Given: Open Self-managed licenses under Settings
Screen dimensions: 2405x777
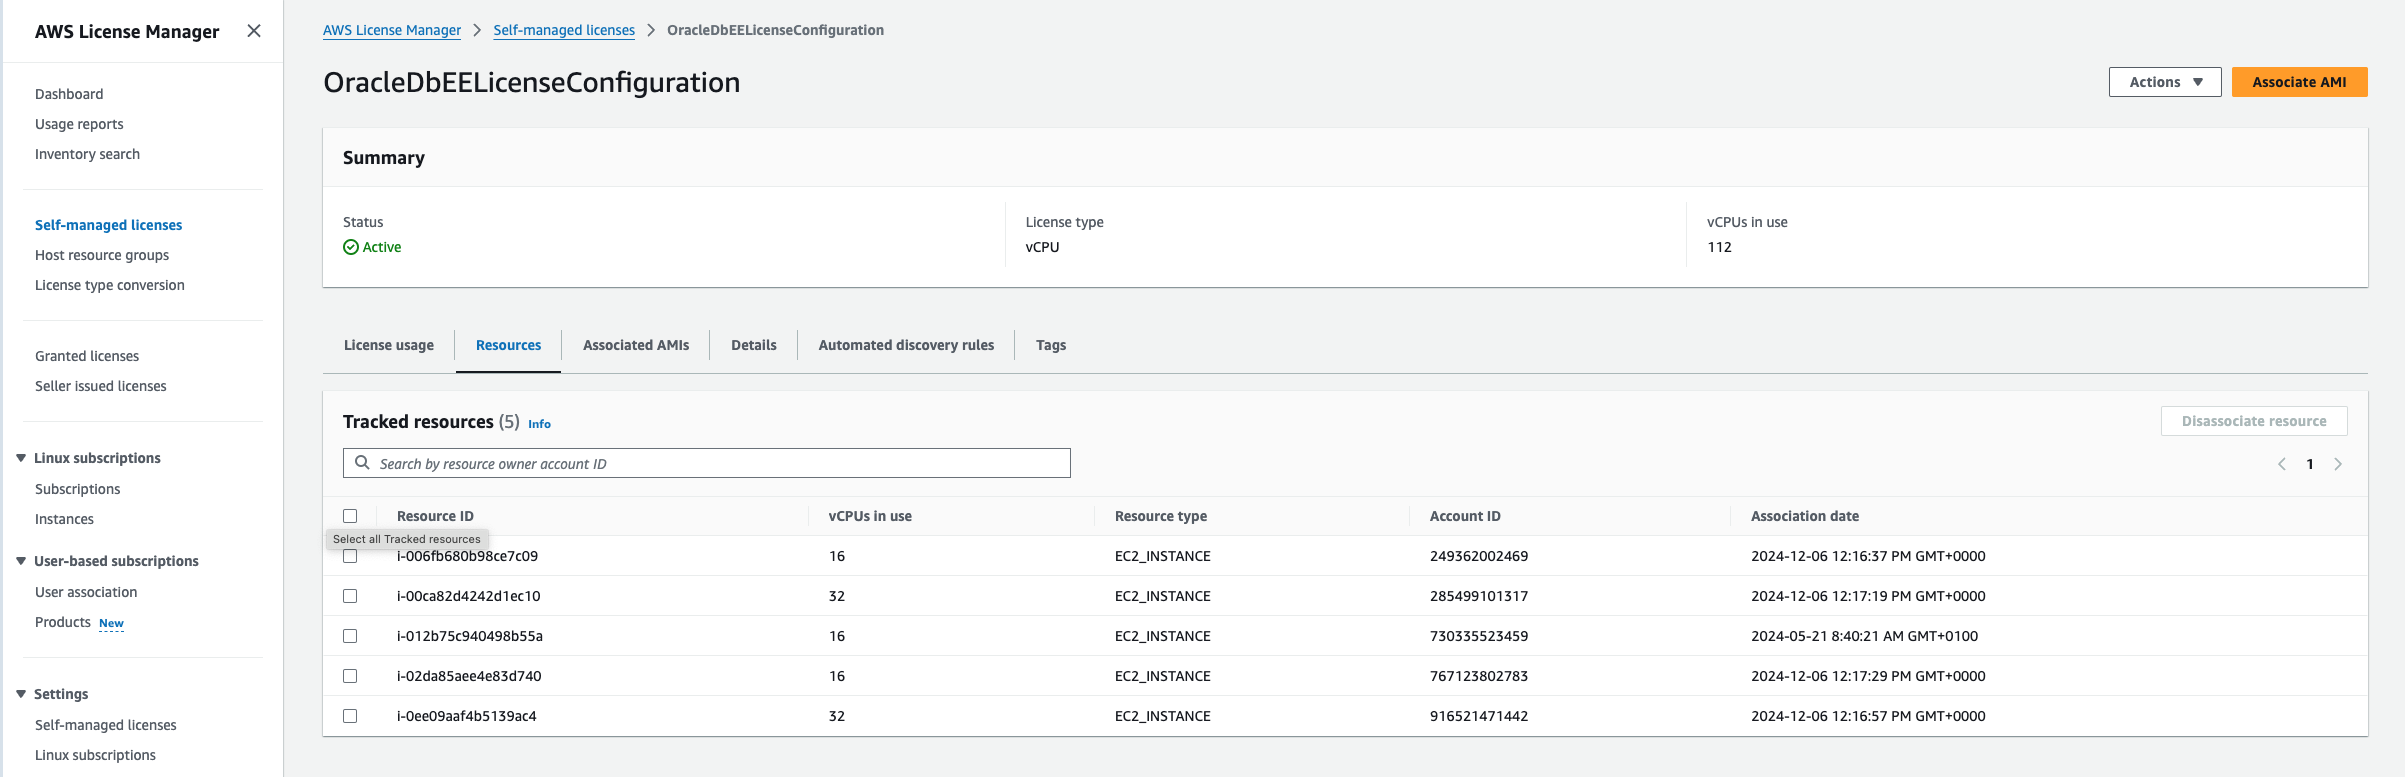Looking at the screenshot, I should (106, 725).
